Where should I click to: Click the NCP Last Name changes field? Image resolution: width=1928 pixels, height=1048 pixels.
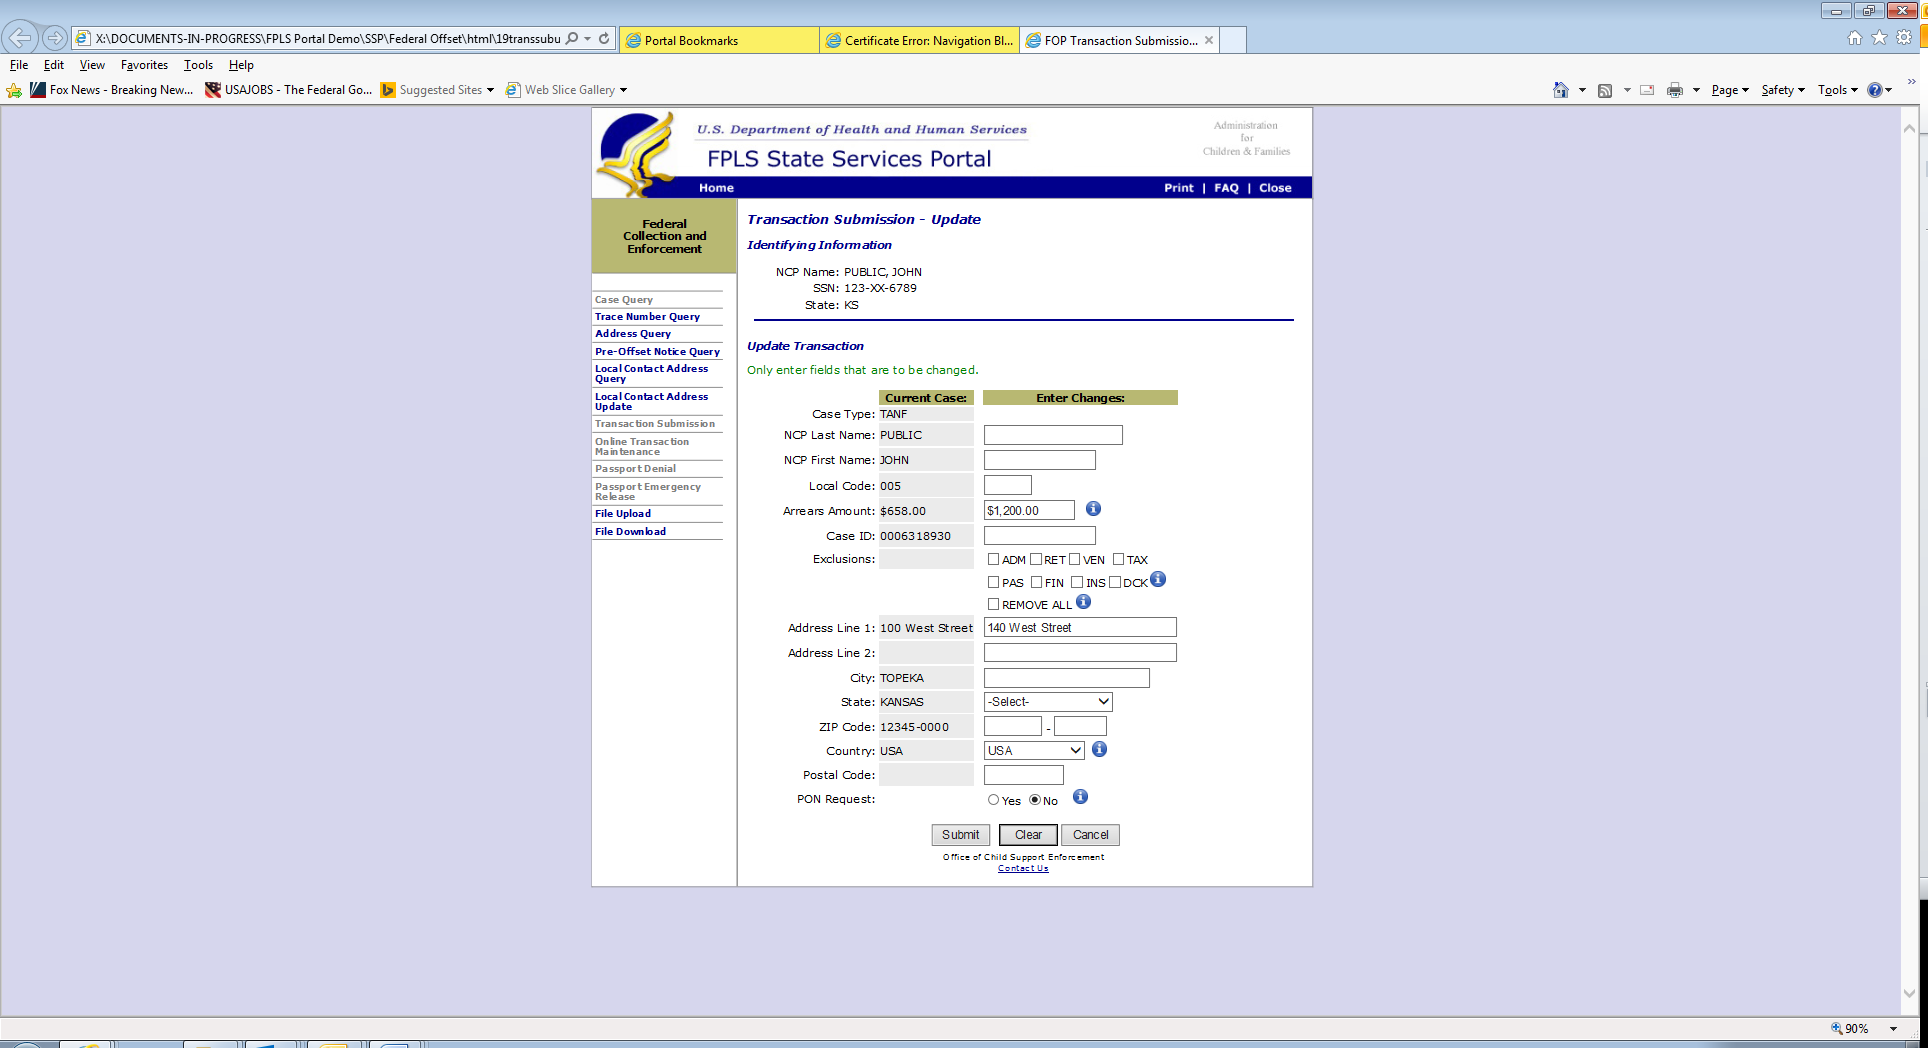(x=1053, y=435)
